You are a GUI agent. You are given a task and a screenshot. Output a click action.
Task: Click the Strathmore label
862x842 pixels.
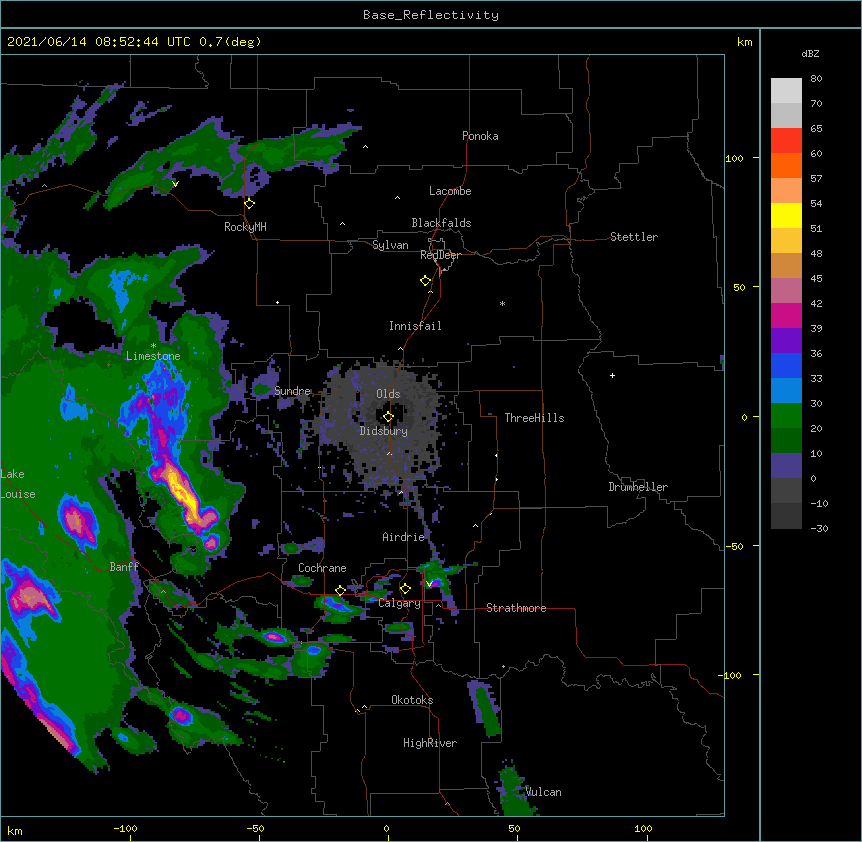pyautogui.click(x=516, y=608)
